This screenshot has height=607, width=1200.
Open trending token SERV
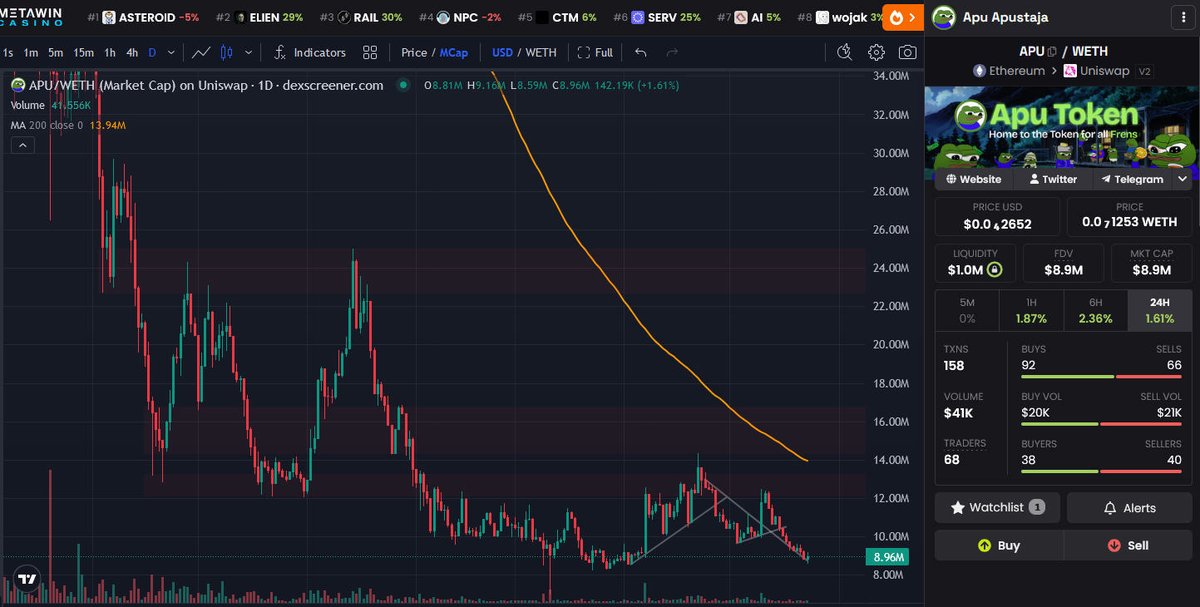(657, 18)
